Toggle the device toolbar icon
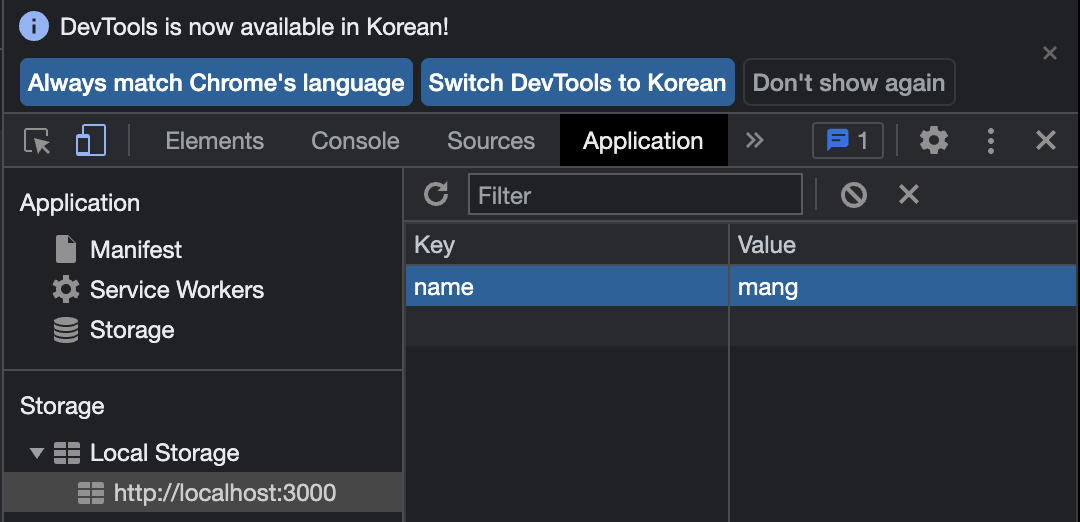Image resolution: width=1080 pixels, height=522 pixels. coord(91,140)
